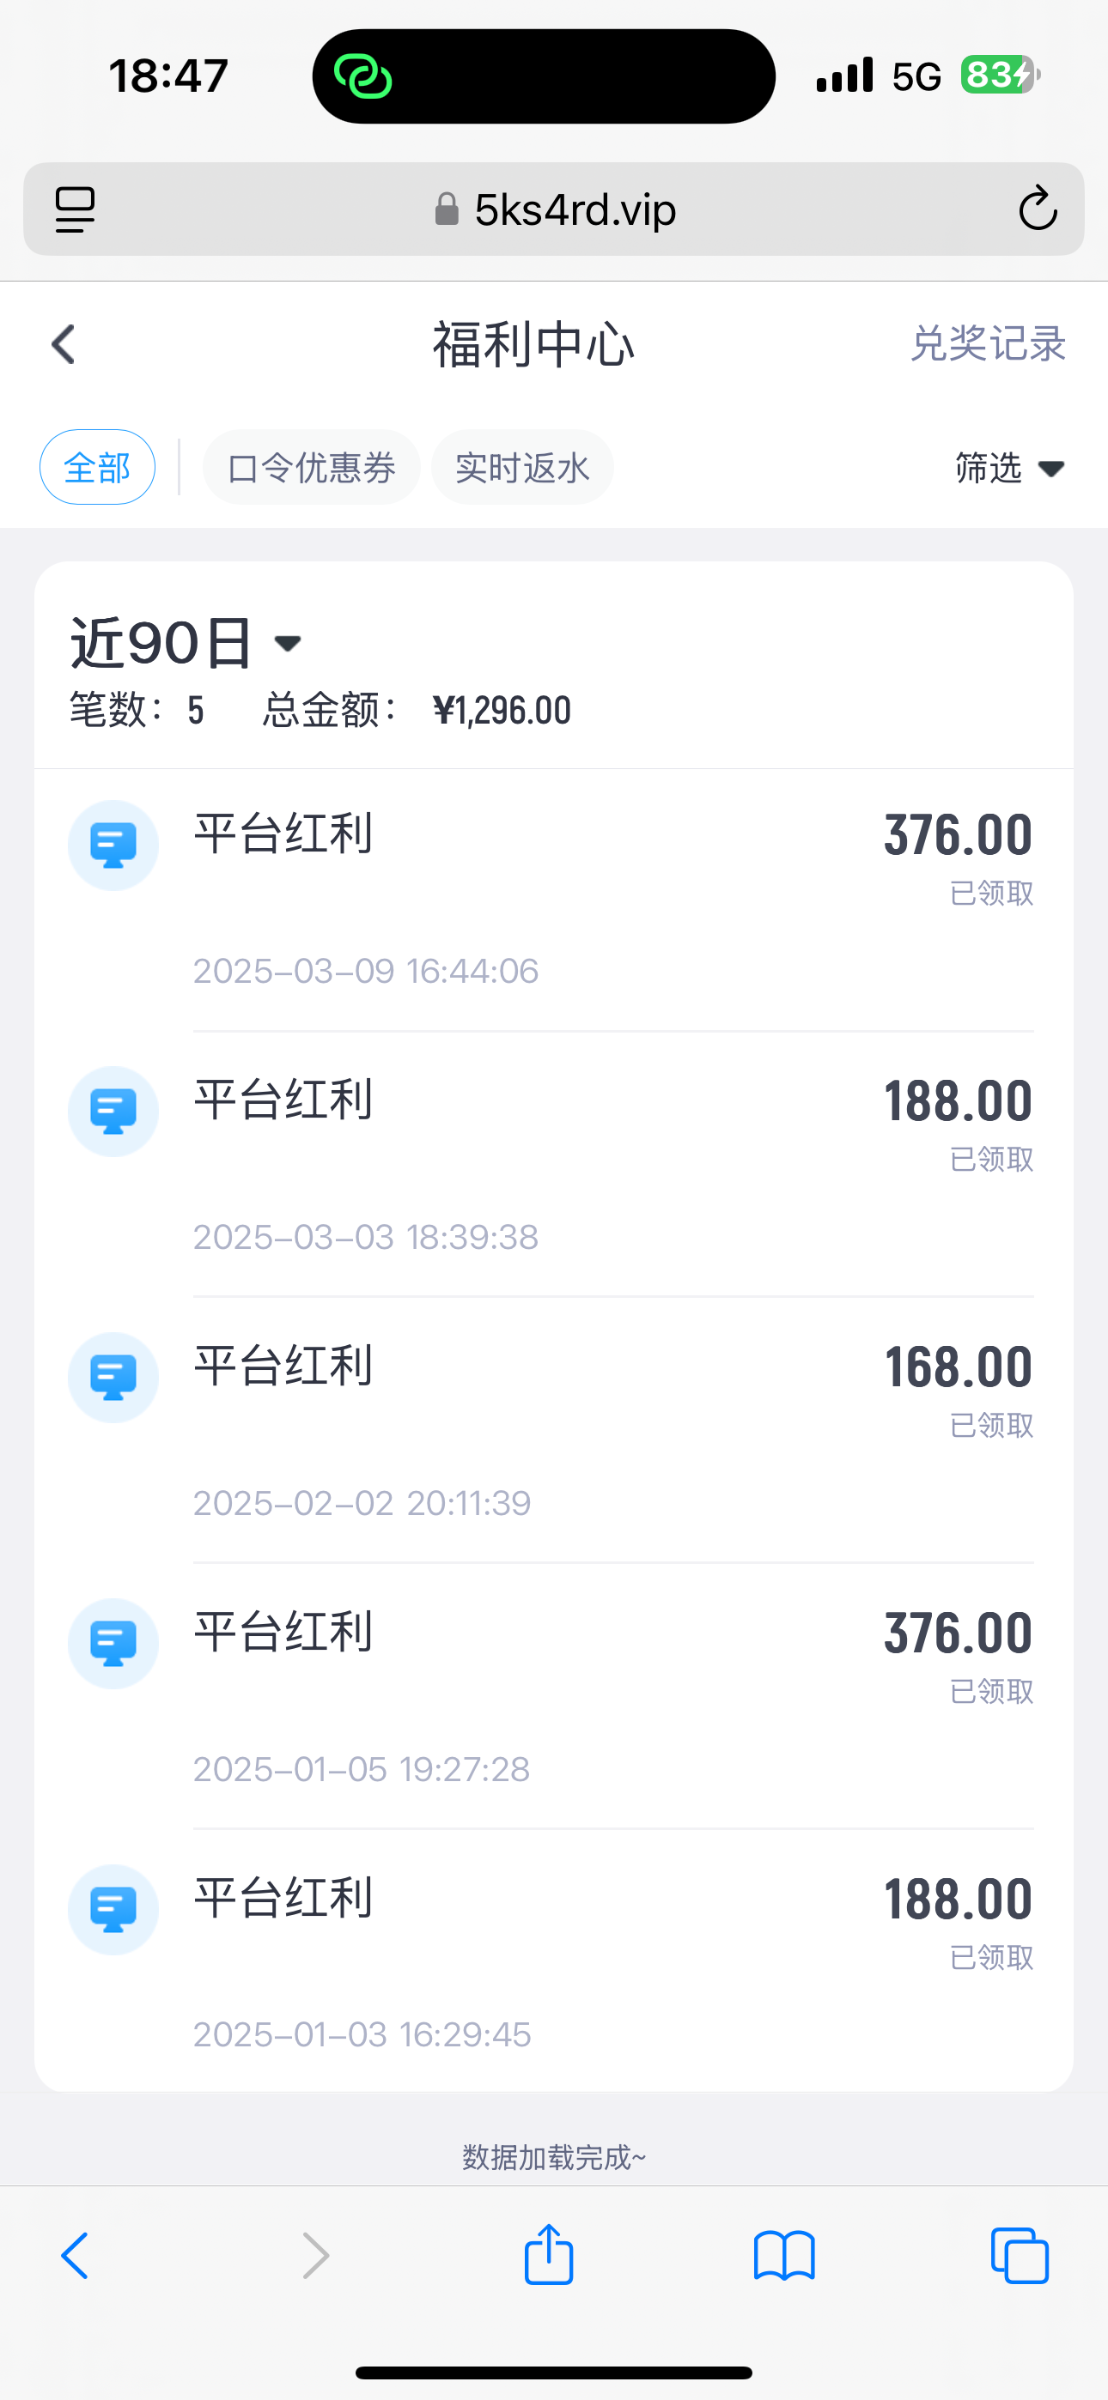Tap the green link icon in Dynamic Island
This screenshot has width=1108, height=2400.
click(362, 77)
